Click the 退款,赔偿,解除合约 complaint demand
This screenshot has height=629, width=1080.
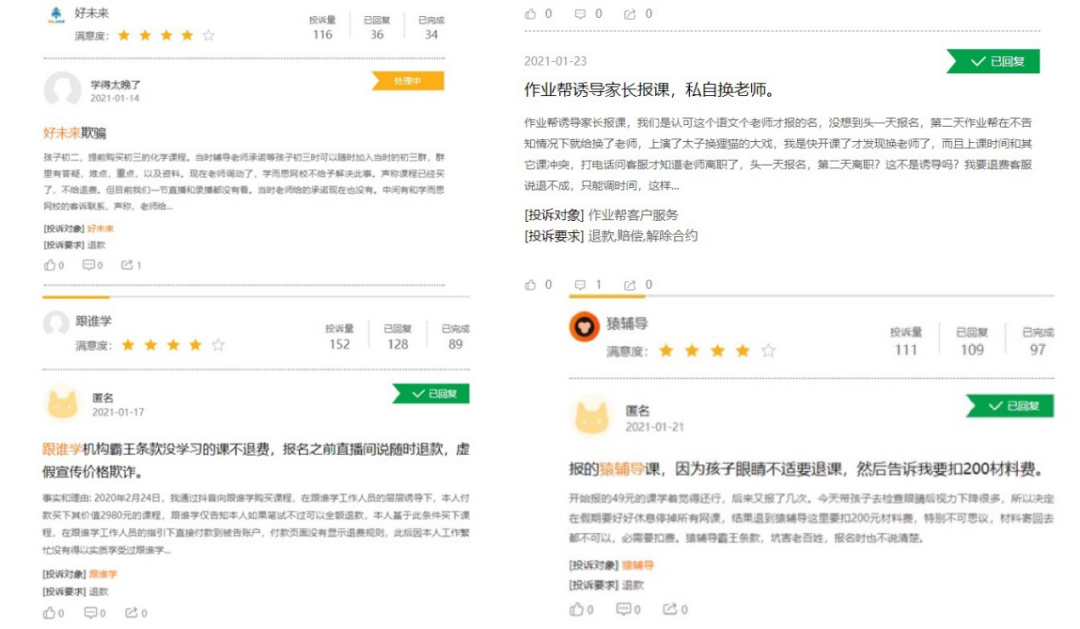click(x=643, y=236)
